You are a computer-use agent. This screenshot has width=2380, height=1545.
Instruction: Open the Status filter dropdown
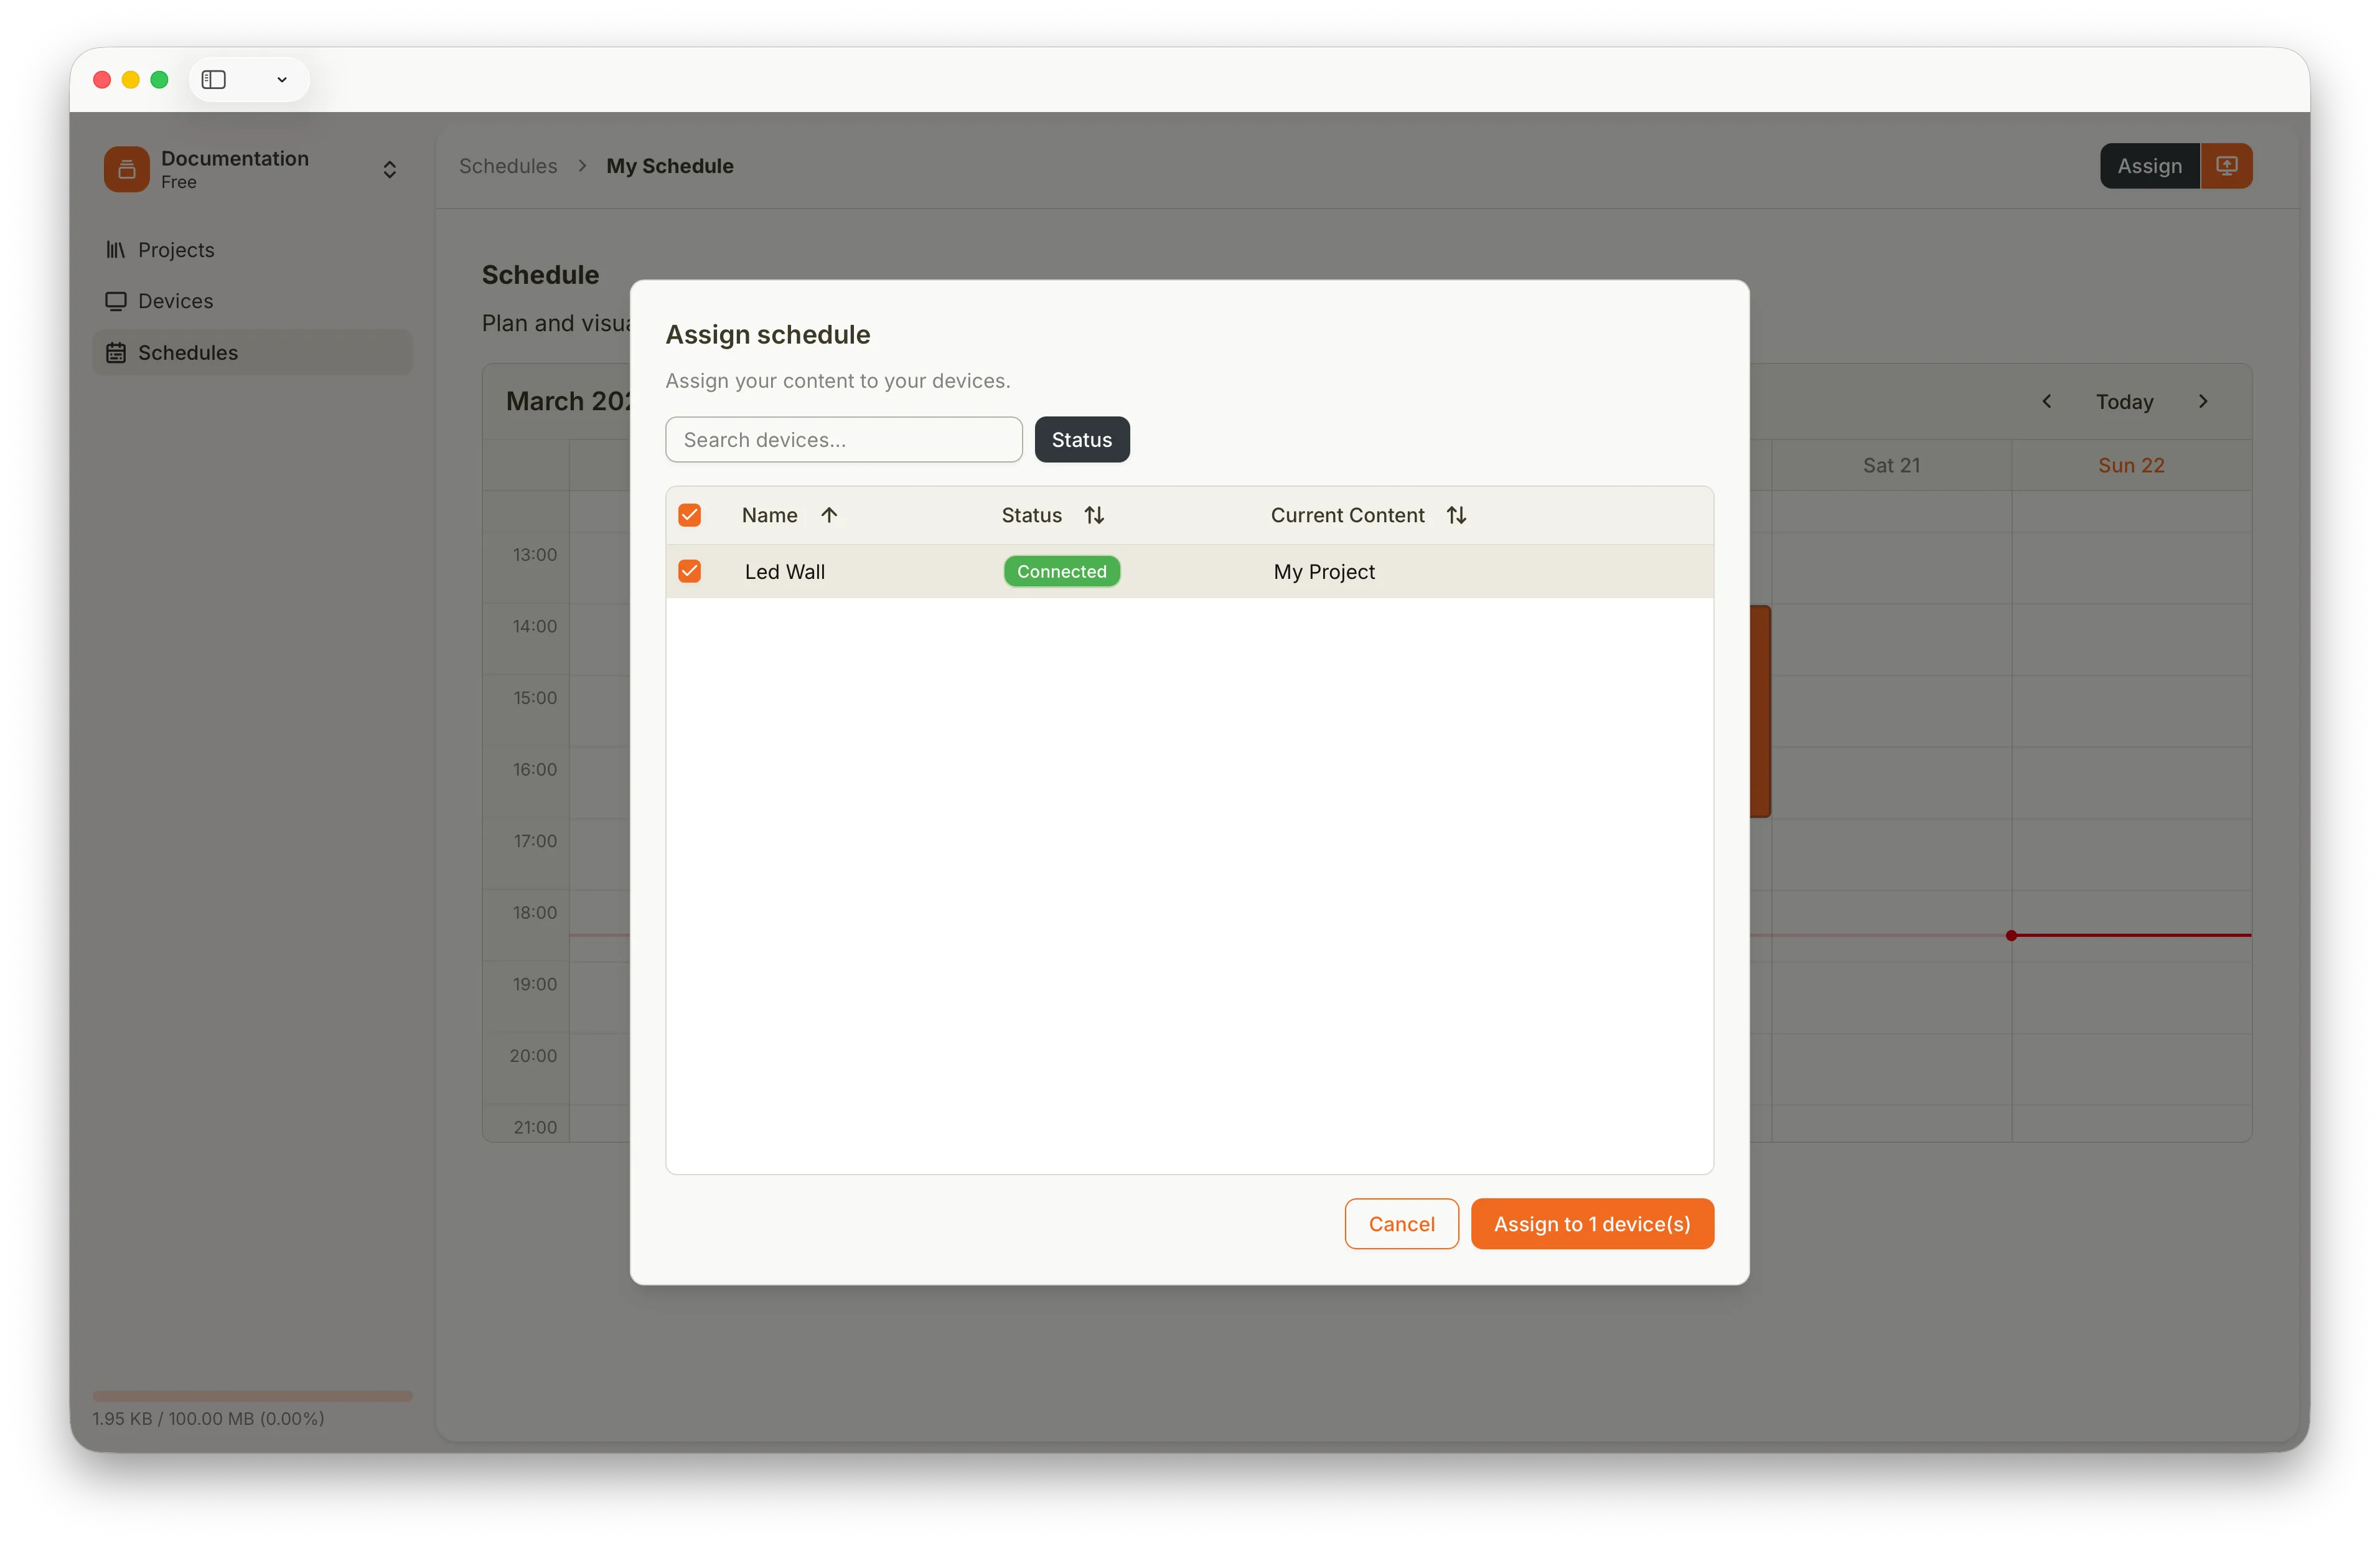tap(1081, 440)
